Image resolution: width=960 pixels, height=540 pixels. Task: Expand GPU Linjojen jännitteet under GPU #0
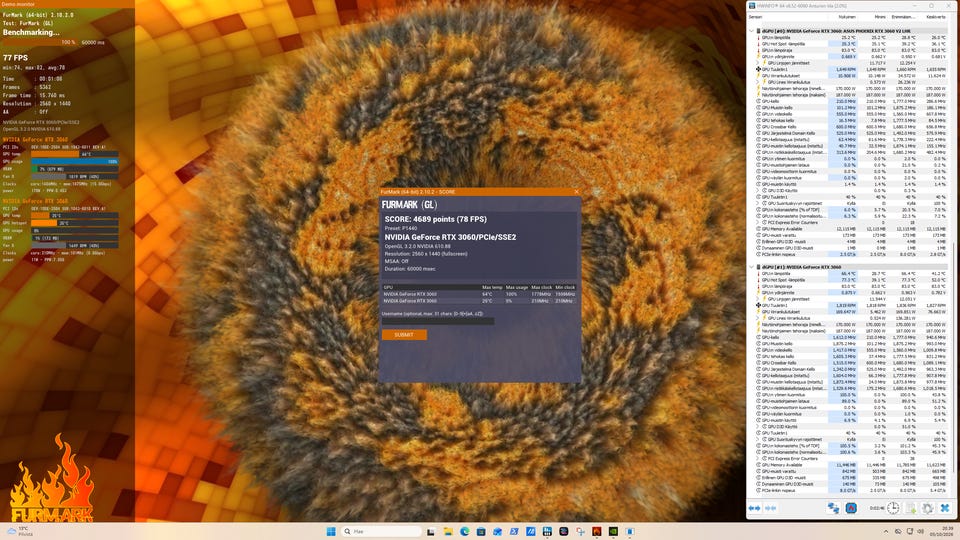tap(759, 62)
